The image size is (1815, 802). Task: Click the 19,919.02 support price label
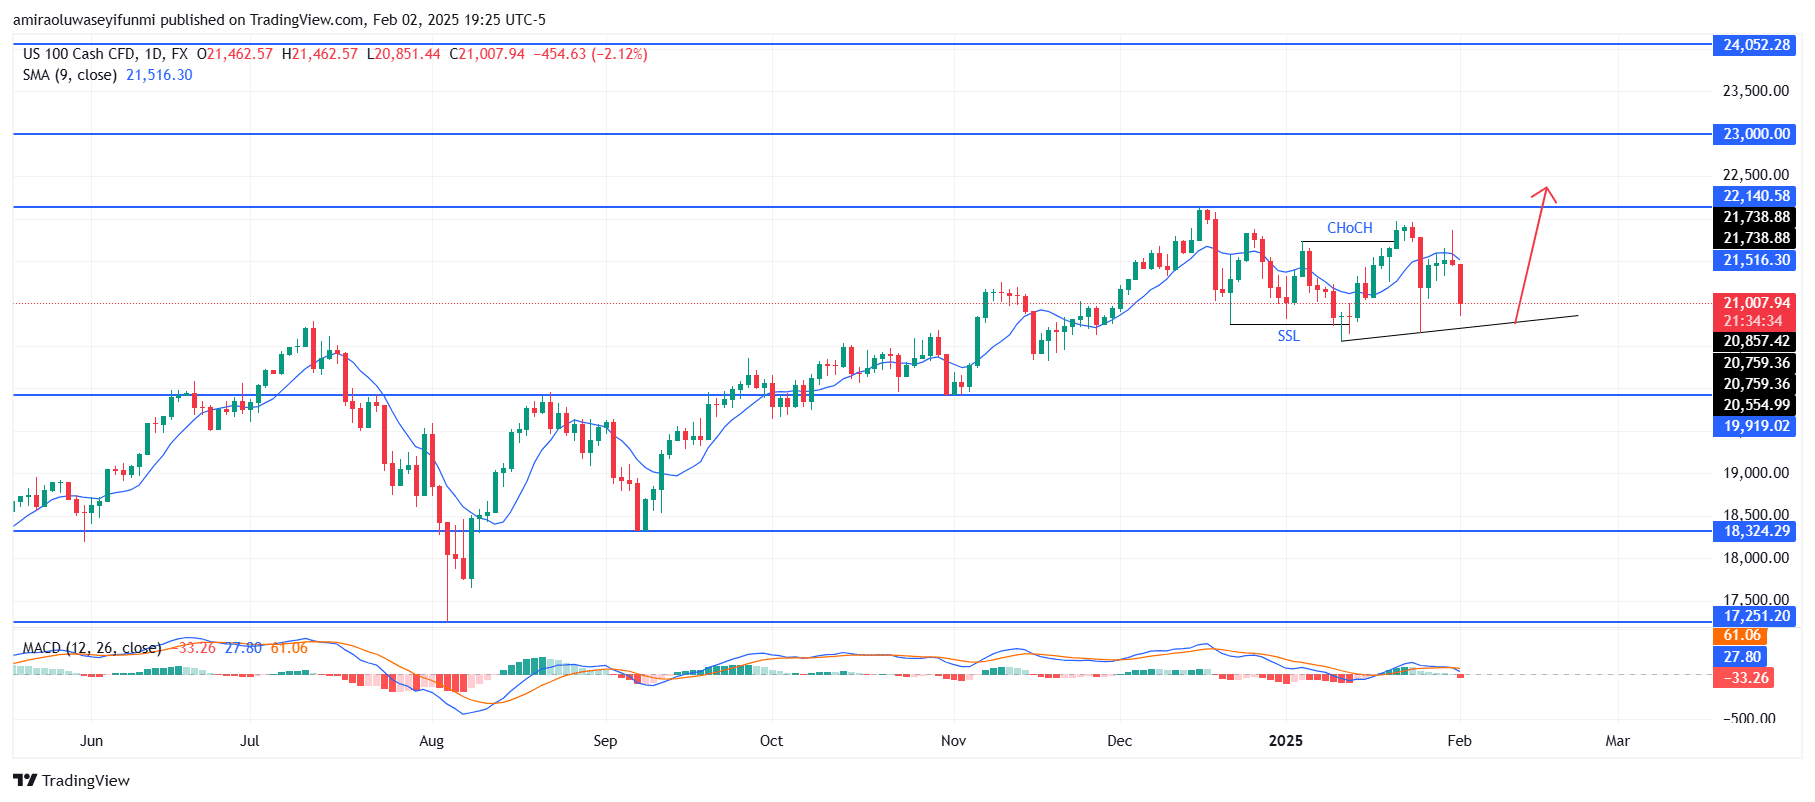pyautogui.click(x=1755, y=426)
